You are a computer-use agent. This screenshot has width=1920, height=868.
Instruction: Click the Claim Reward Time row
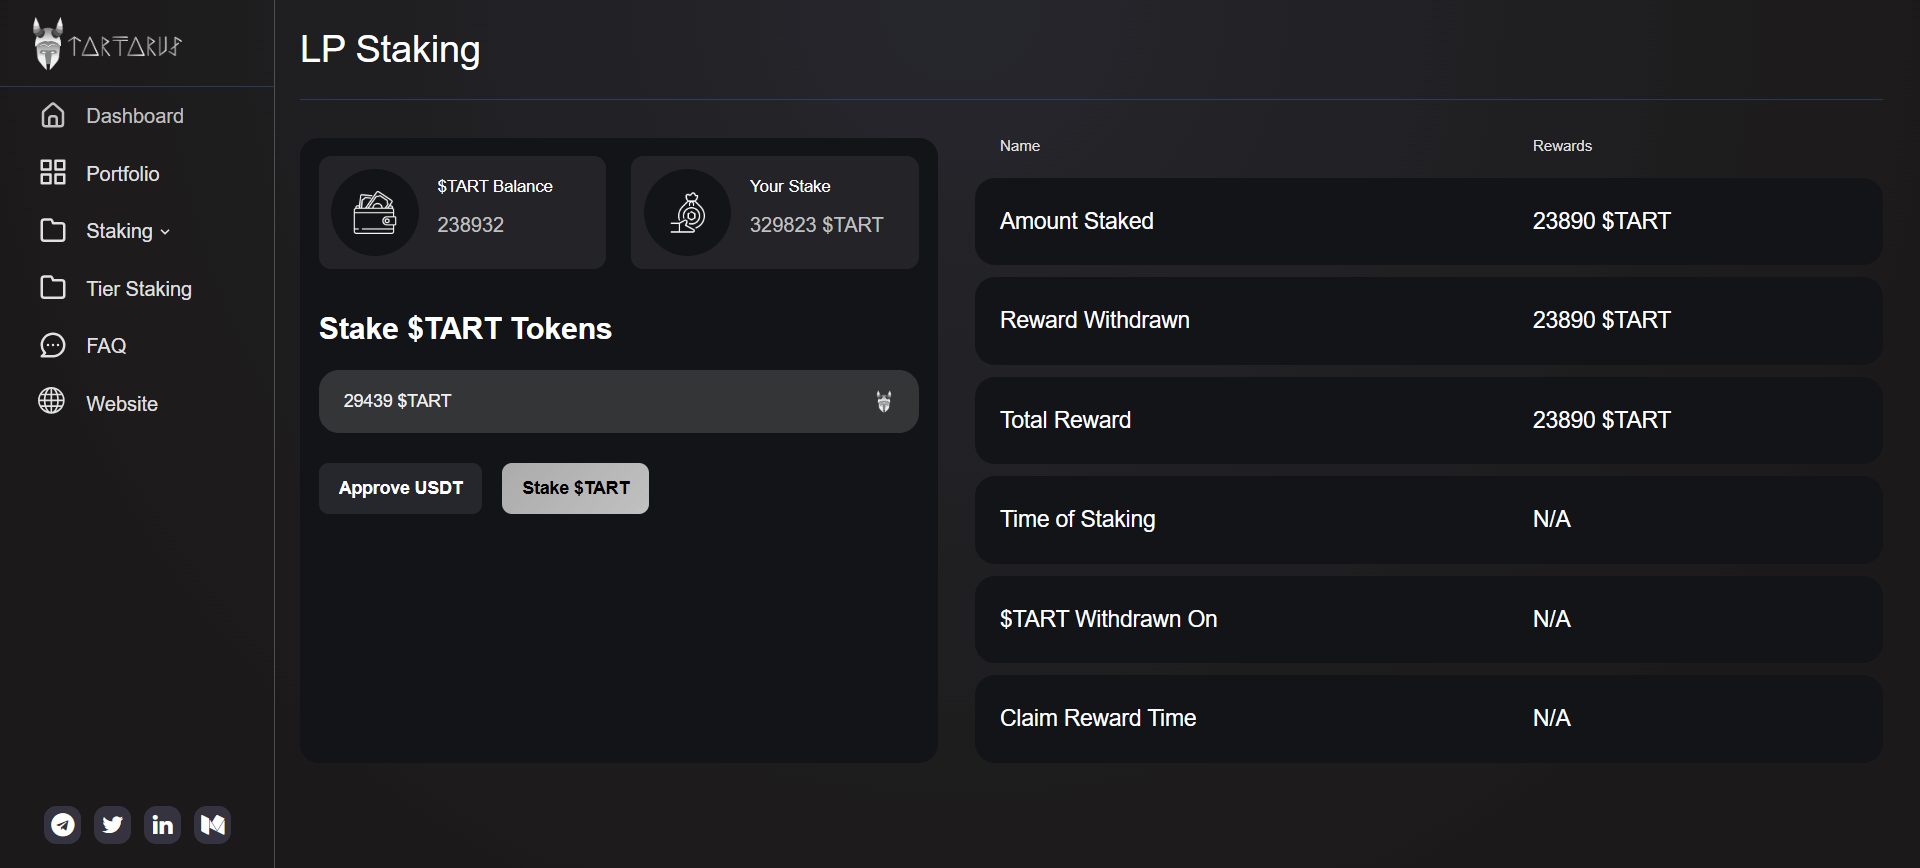tap(1428, 718)
